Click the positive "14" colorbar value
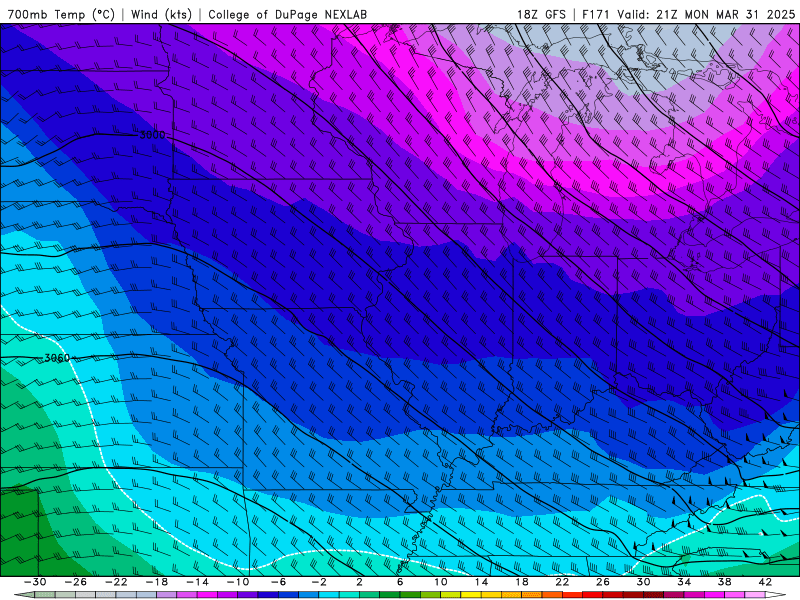Viewport: 800px width, 600px height. tap(481, 582)
